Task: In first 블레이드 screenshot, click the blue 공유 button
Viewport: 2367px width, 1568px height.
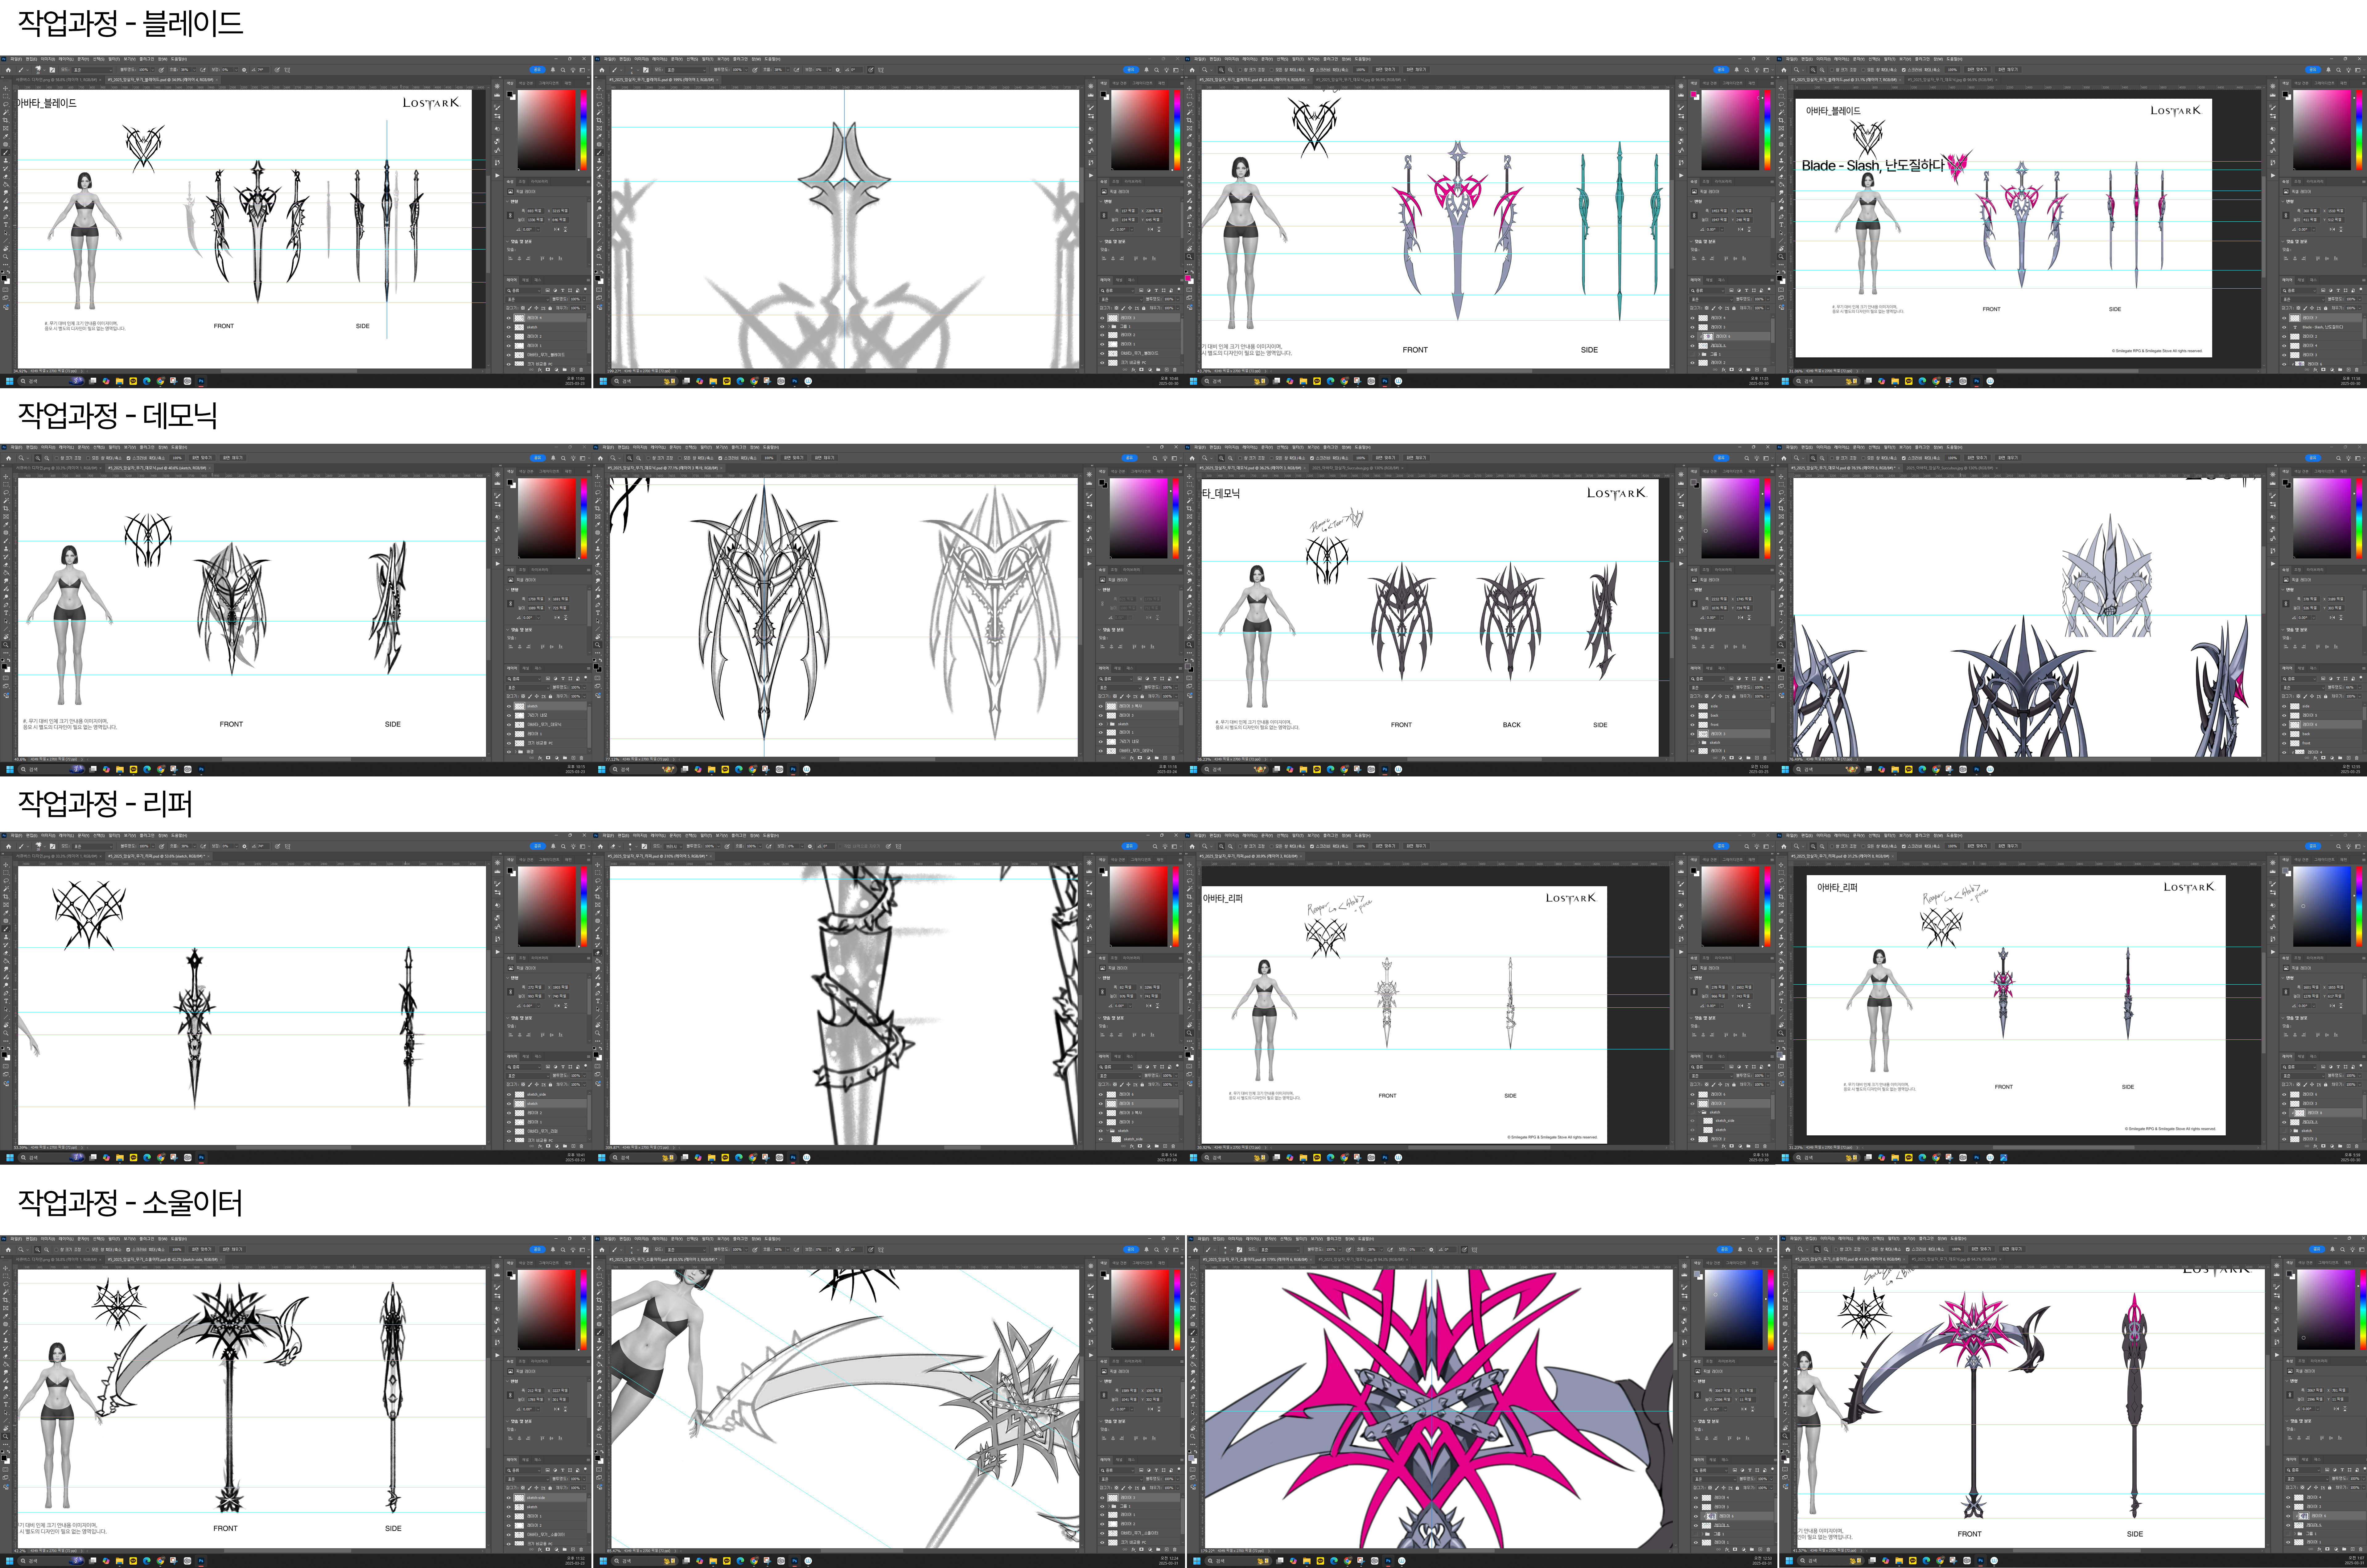Action: (x=538, y=70)
